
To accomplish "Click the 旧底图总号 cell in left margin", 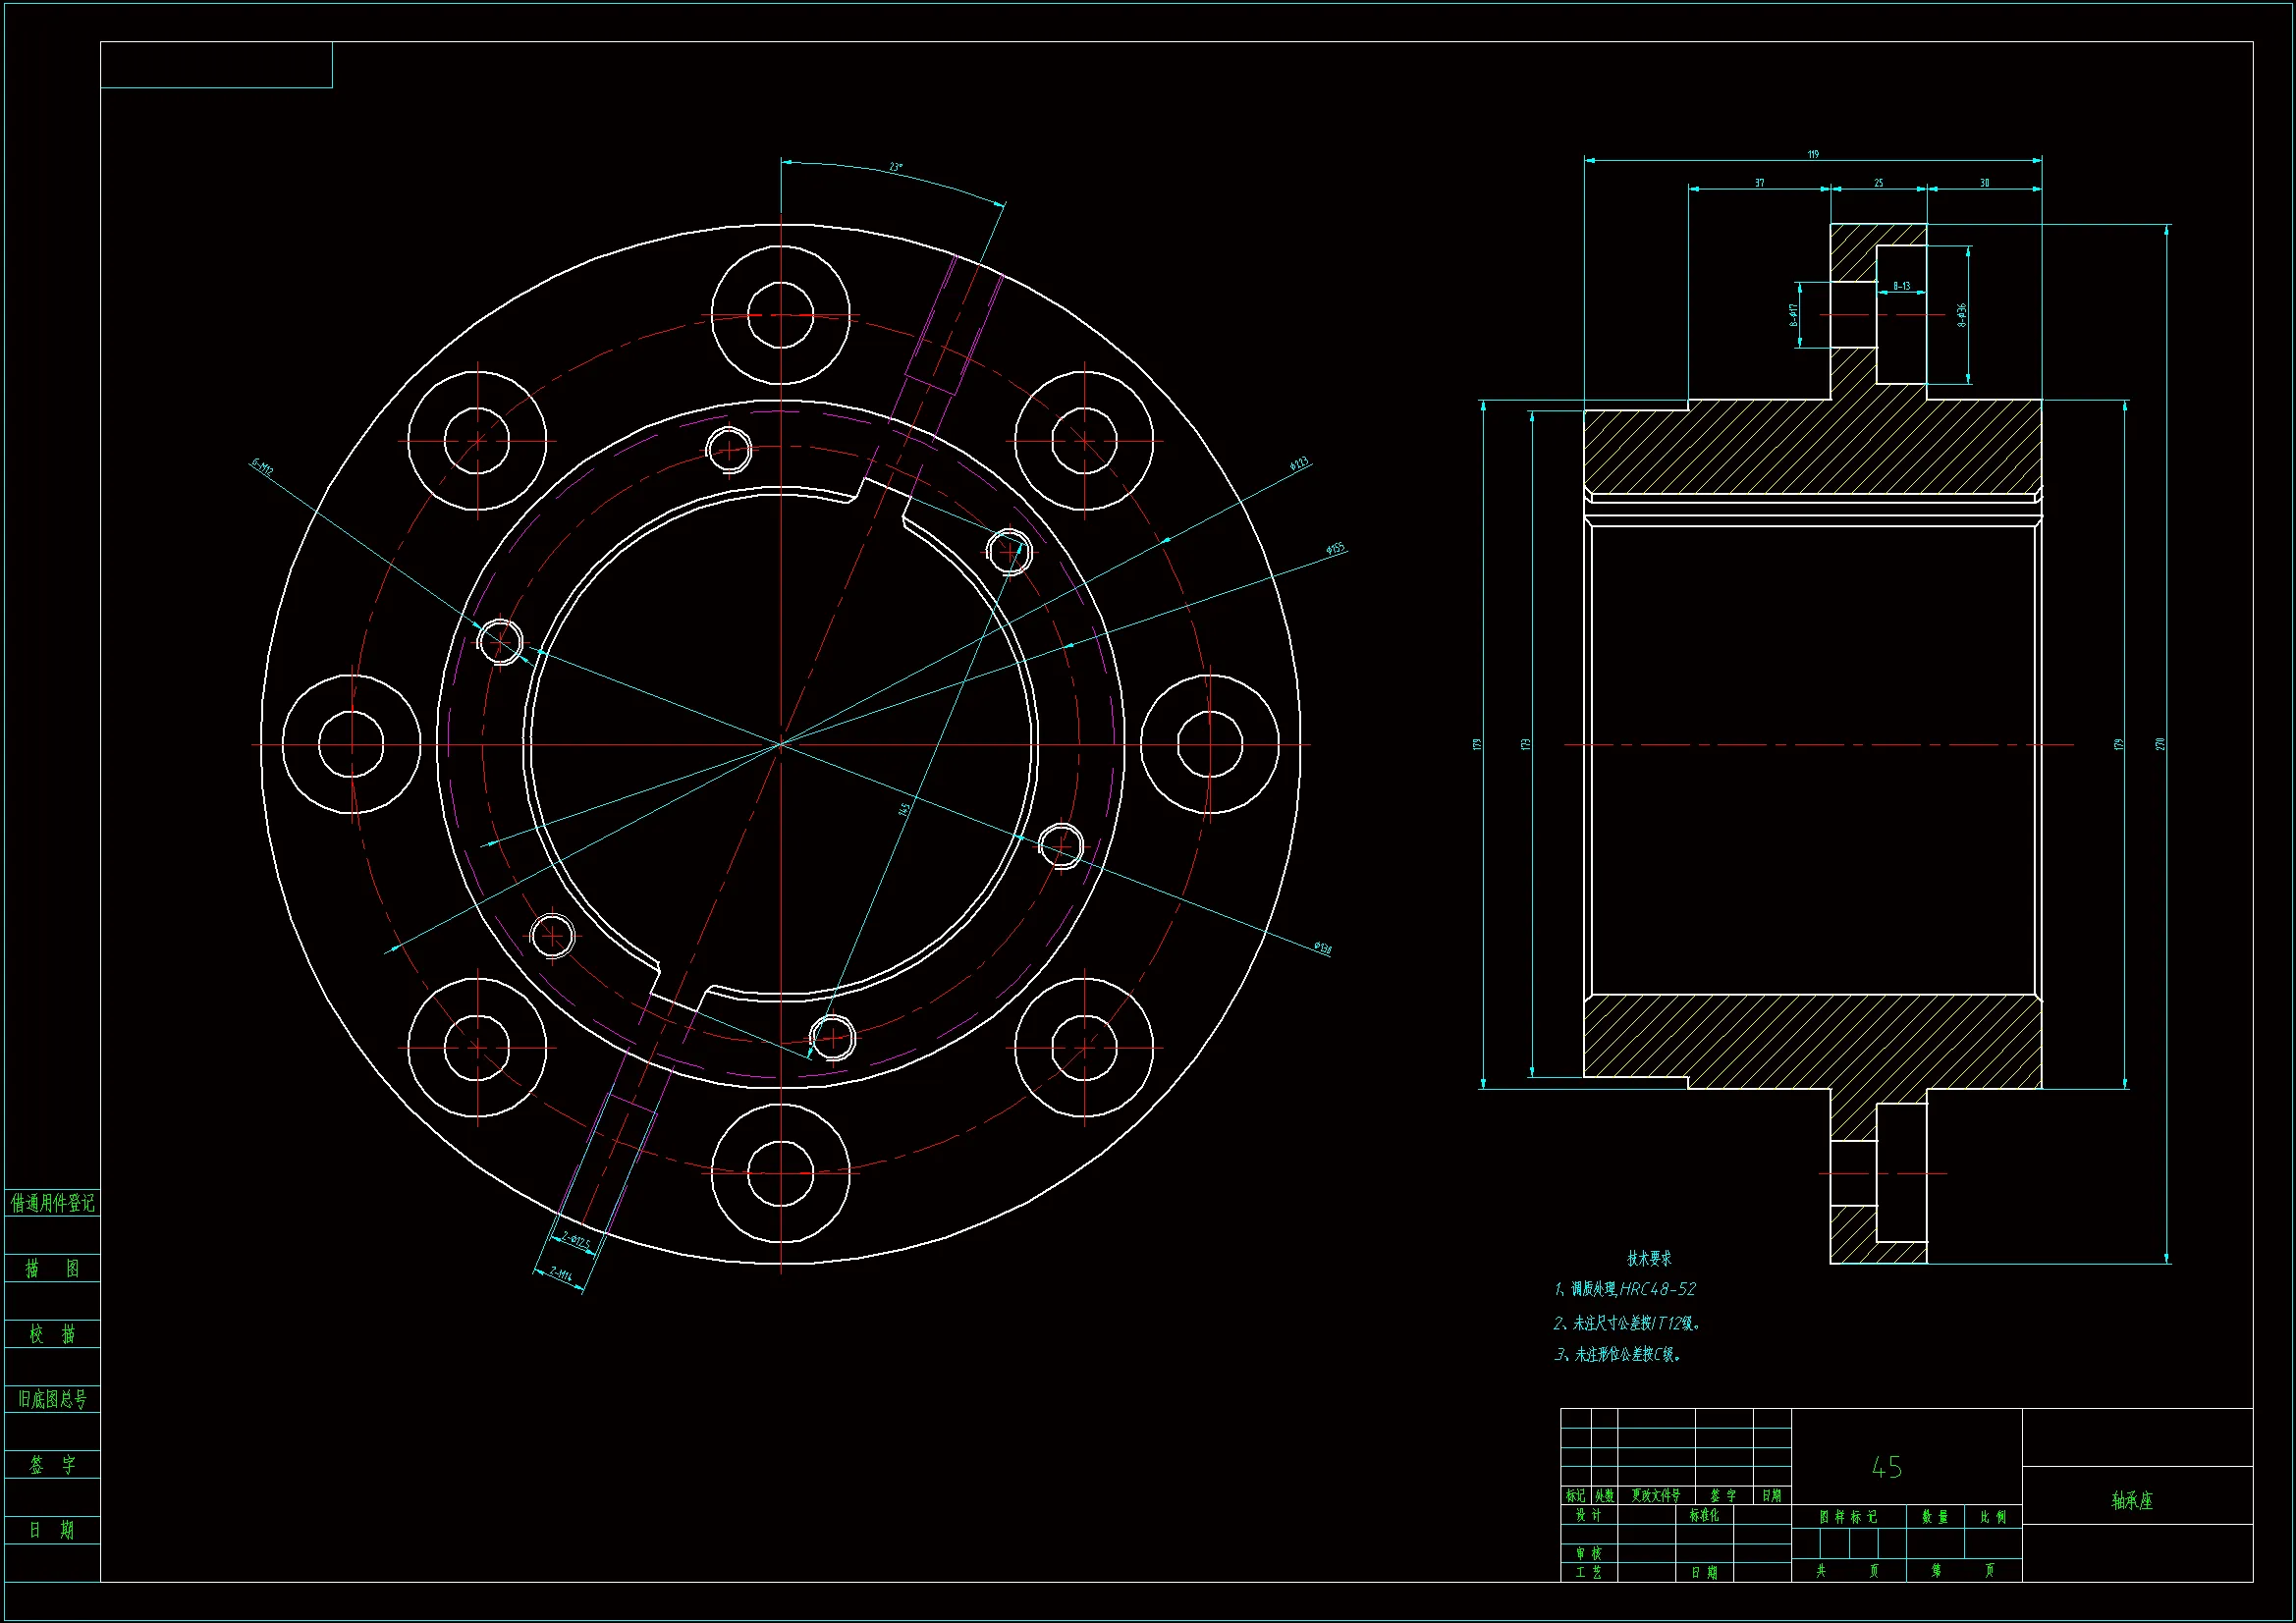I will [52, 1399].
